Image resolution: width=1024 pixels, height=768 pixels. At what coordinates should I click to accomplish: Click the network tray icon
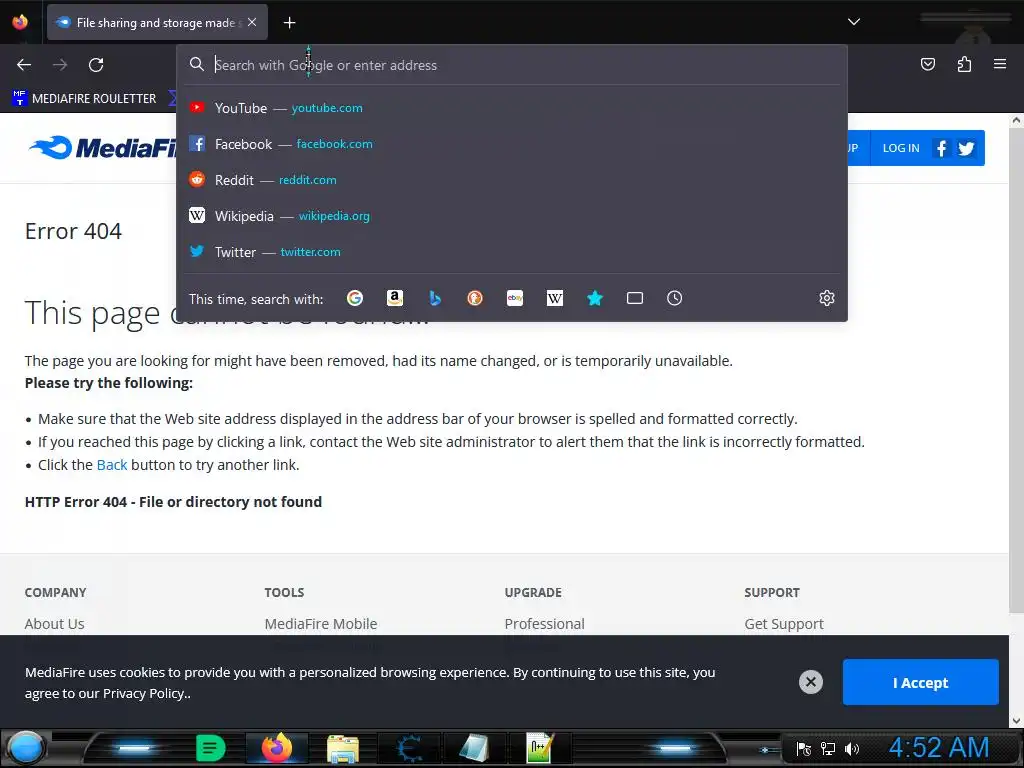(x=827, y=749)
